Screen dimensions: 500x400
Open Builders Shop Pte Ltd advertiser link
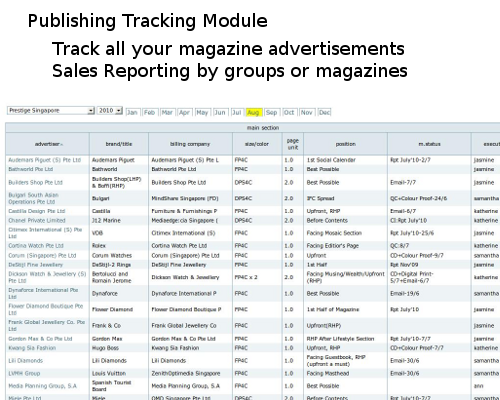[x=35, y=182]
